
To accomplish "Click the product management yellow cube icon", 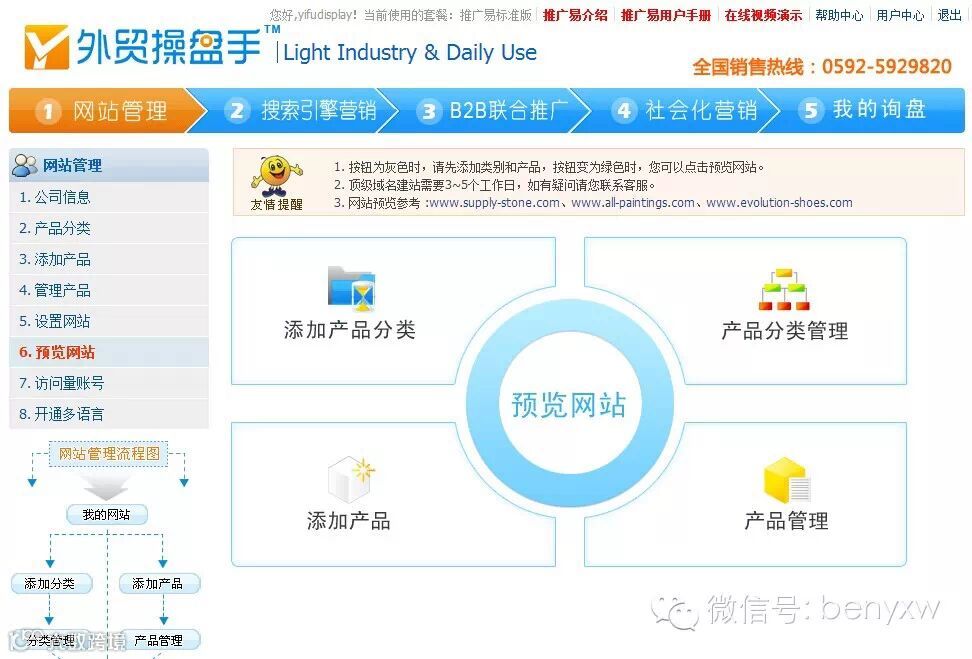I will click(787, 480).
